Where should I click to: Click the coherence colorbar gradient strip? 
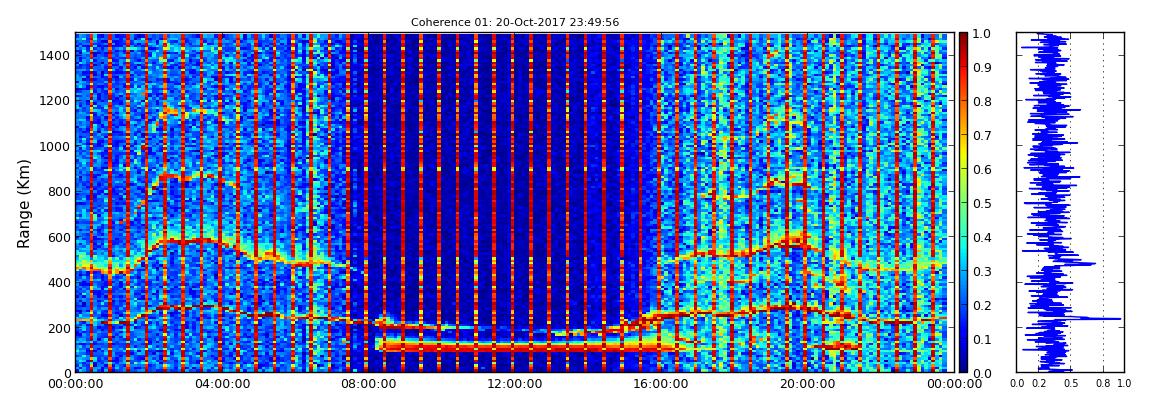click(964, 202)
